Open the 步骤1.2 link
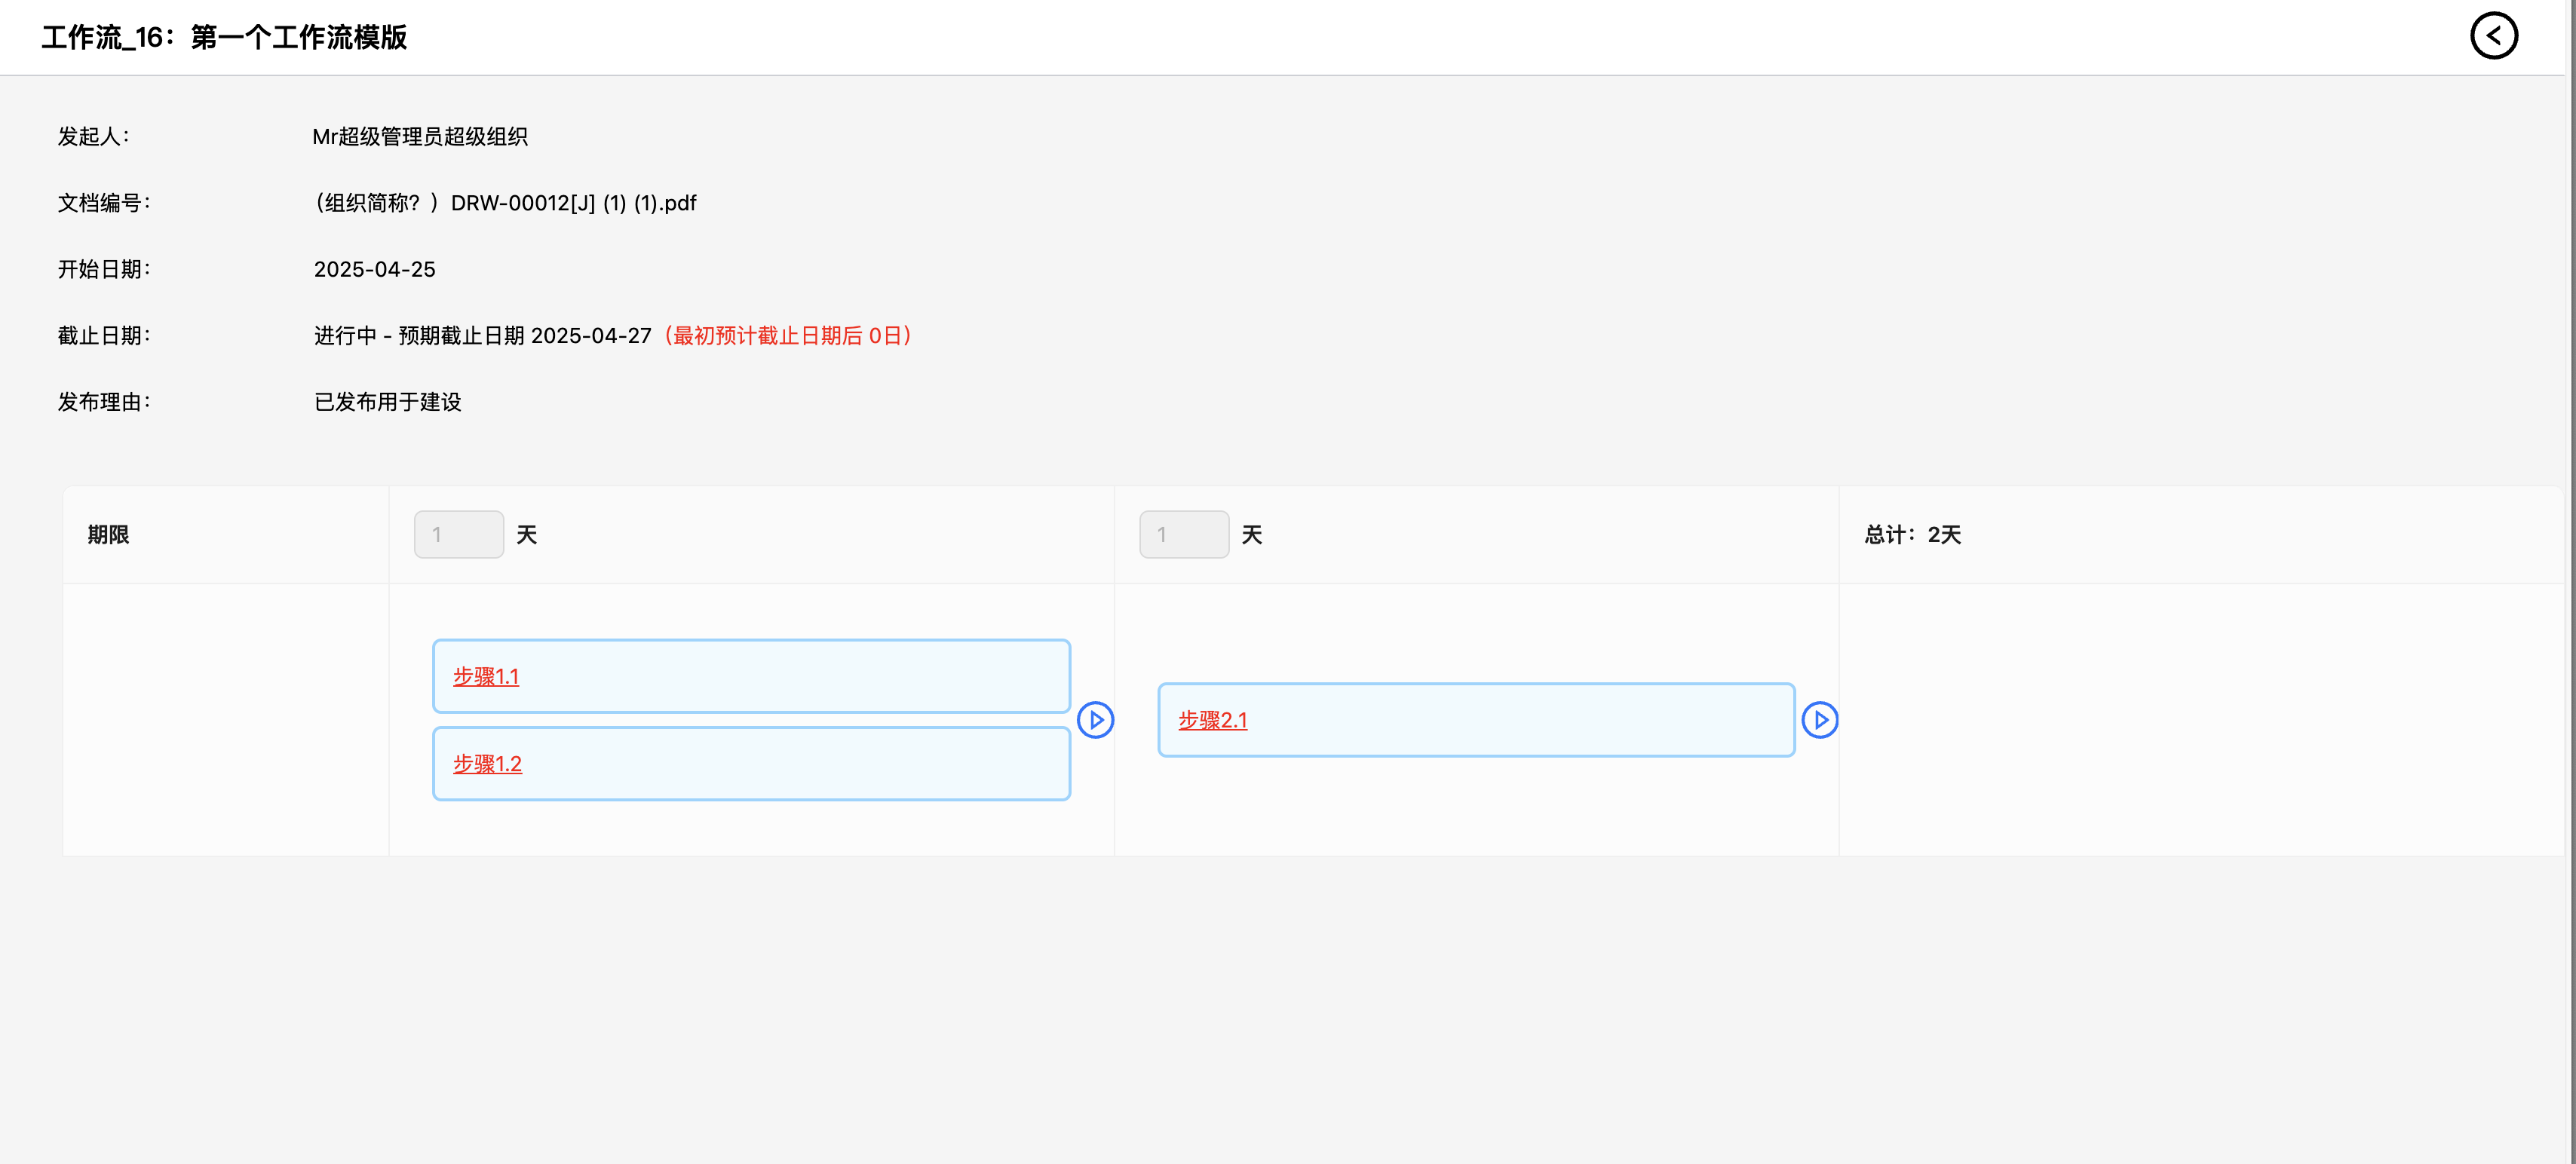 click(x=487, y=764)
